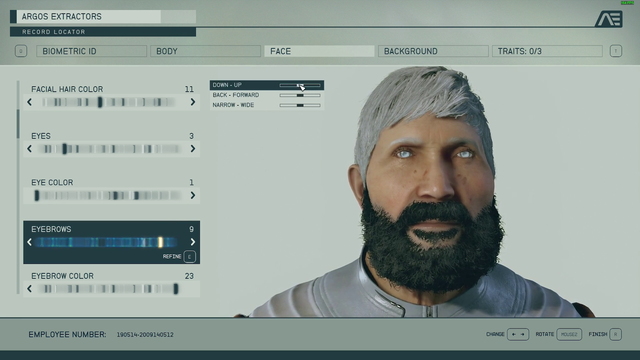This screenshot has width=640, height=360.
Task: Select the Eyebrow Color label
Action: (62, 276)
